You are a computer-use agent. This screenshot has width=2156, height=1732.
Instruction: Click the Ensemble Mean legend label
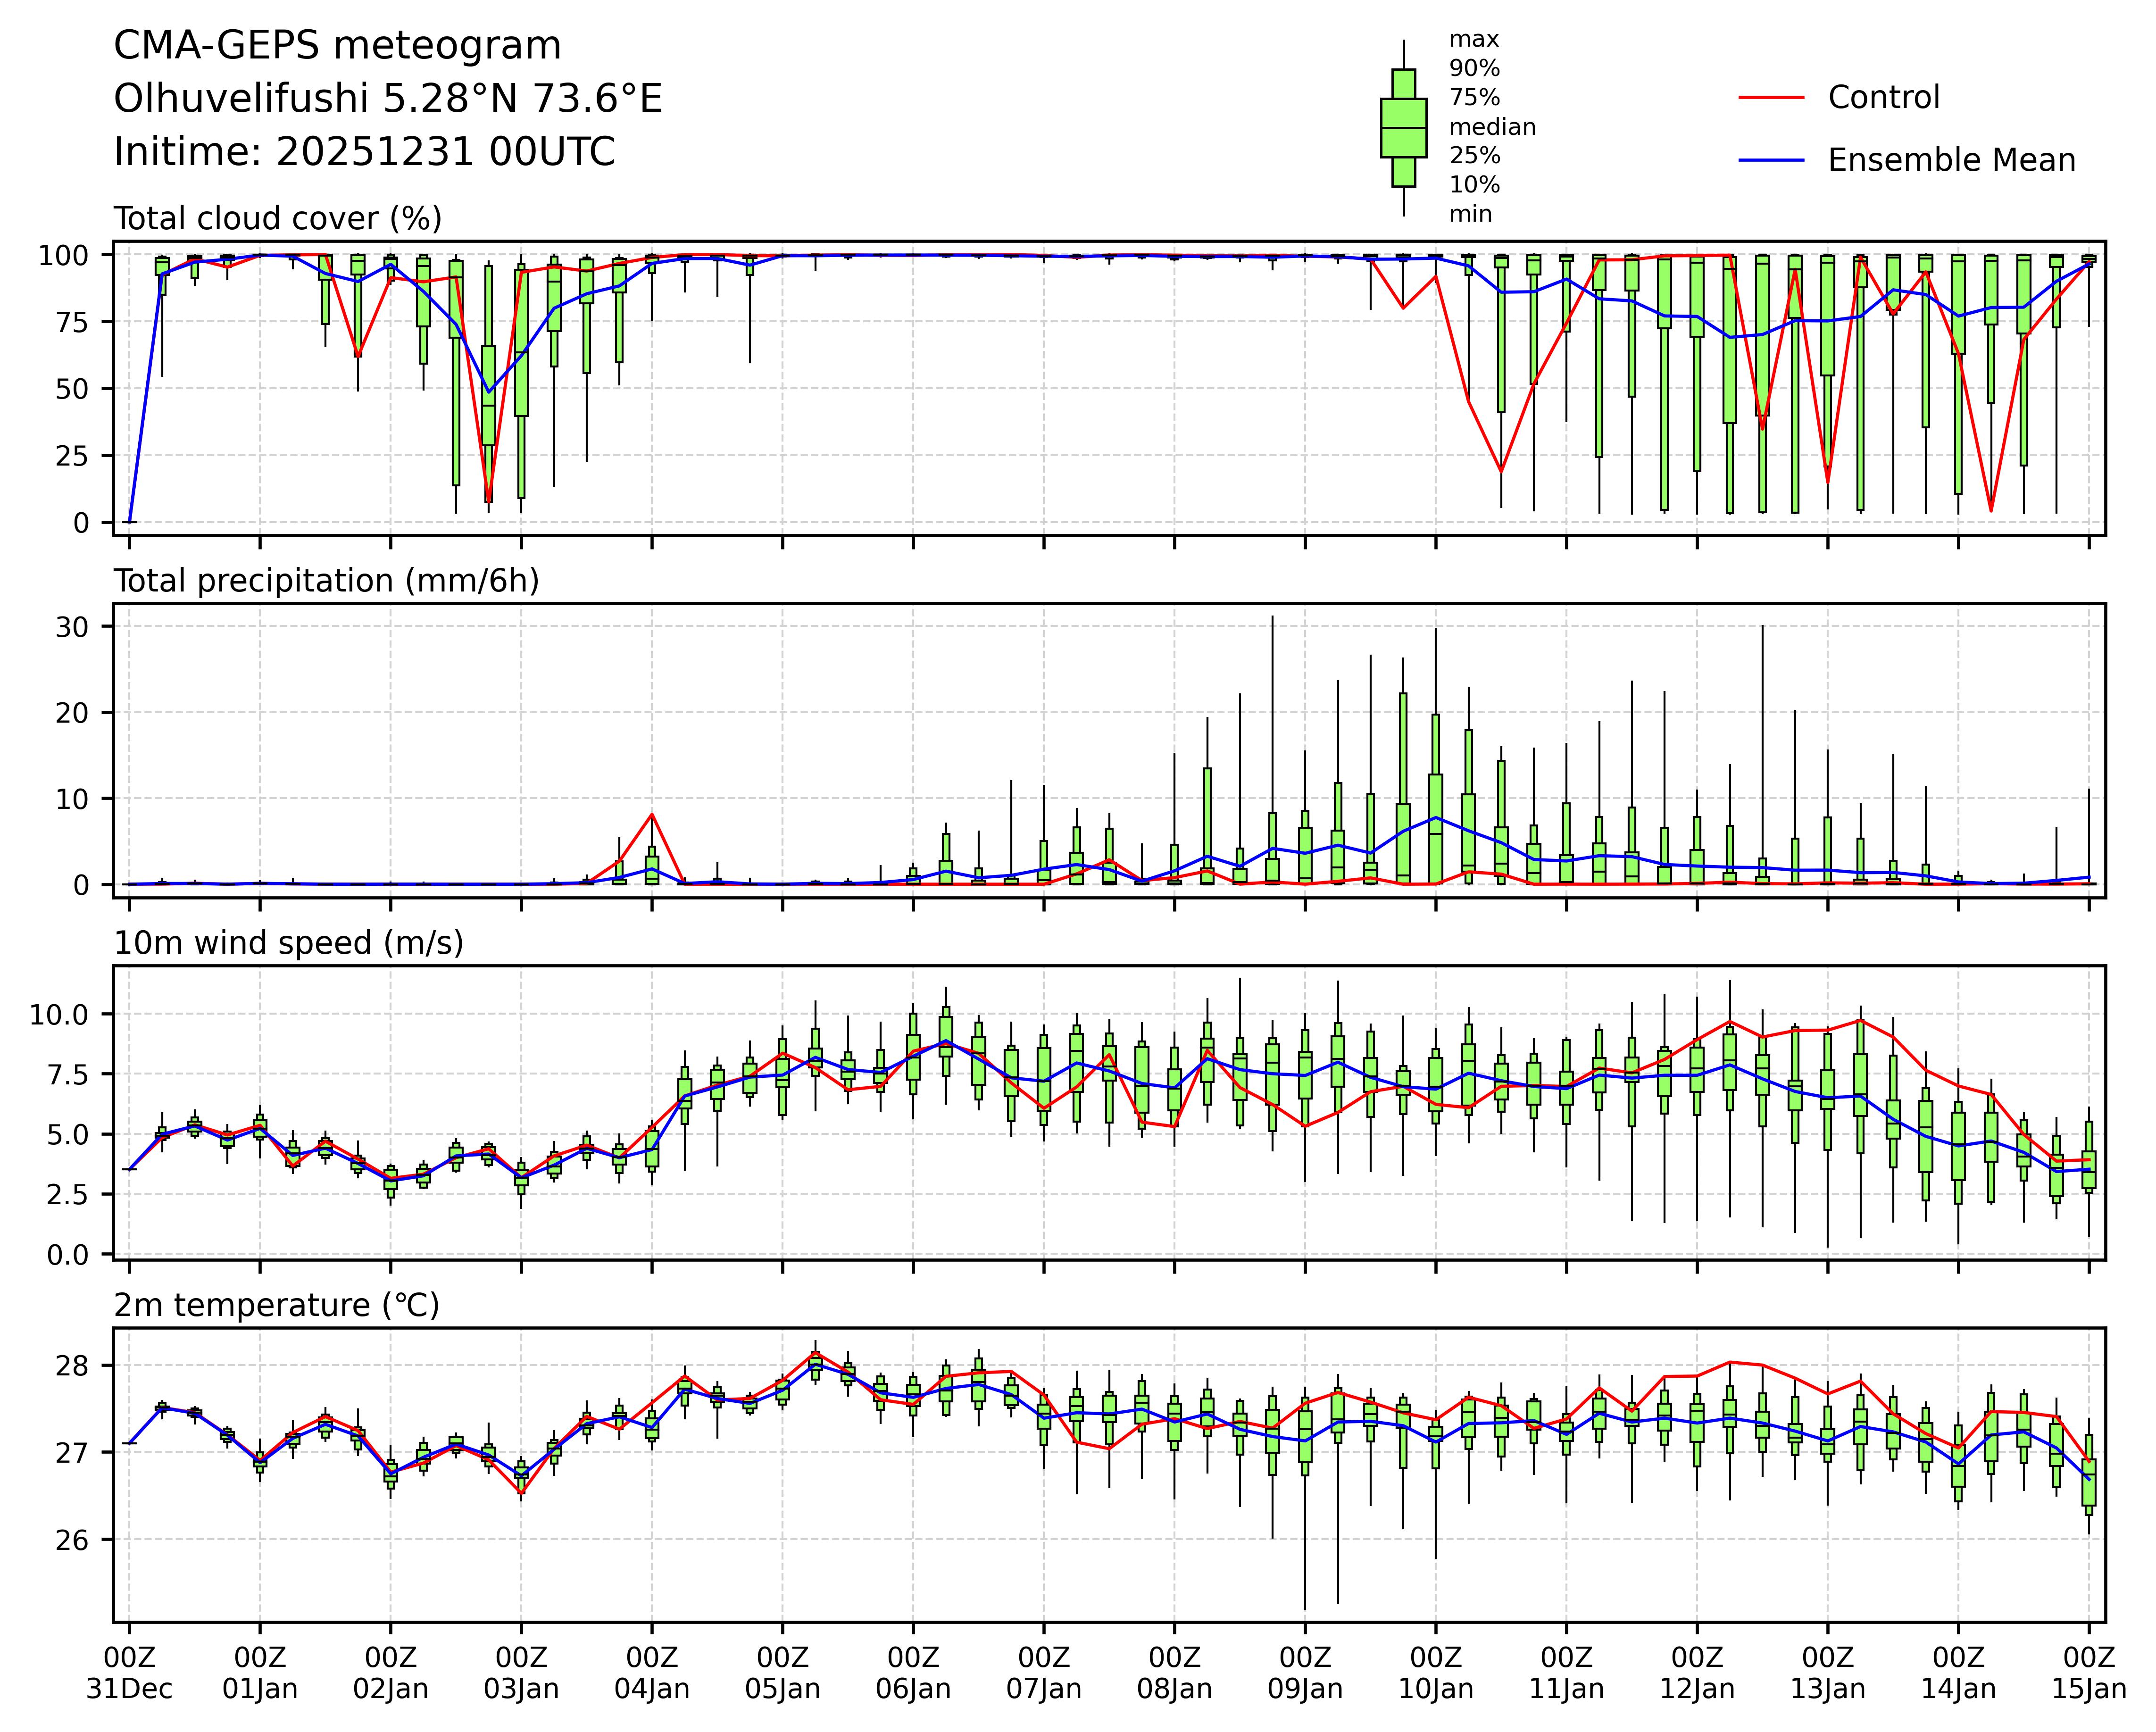[x=1951, y=160]
